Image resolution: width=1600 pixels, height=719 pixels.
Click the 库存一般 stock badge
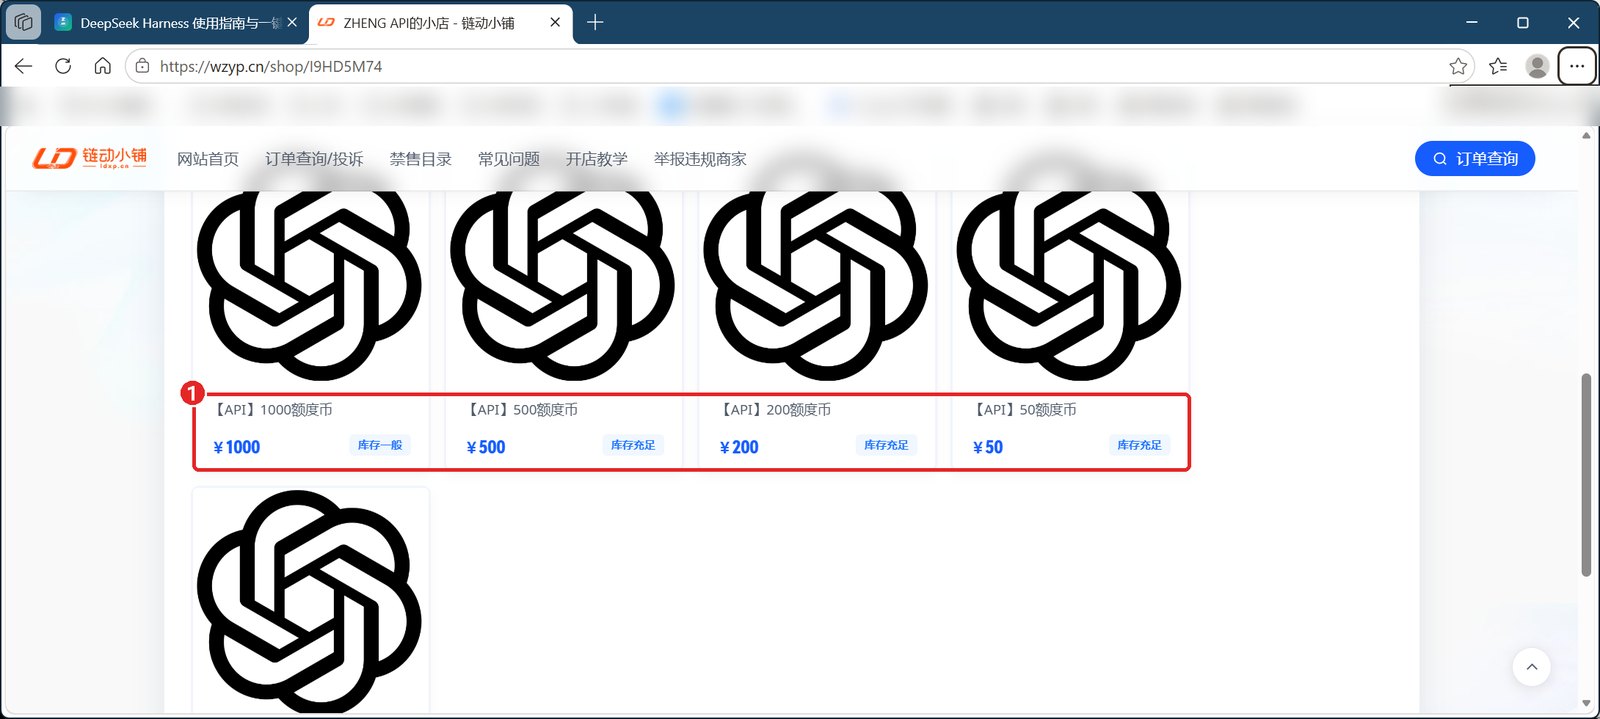[380, 445]
